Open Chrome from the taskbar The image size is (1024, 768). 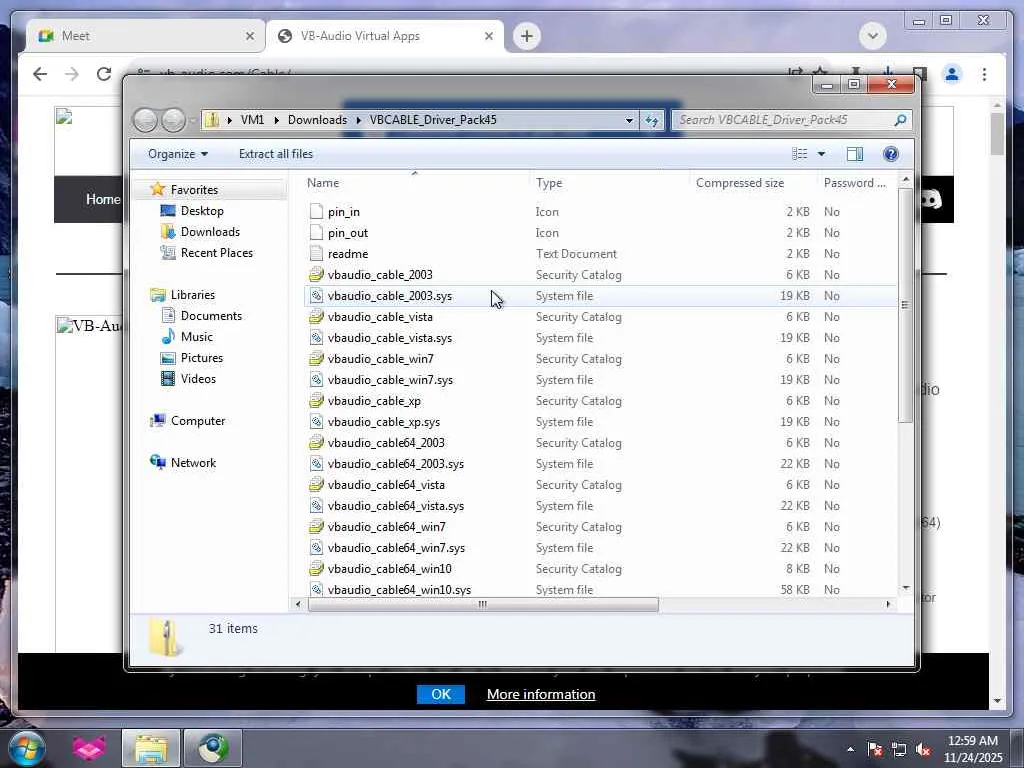pyautogui.click(x=213, y=748)
